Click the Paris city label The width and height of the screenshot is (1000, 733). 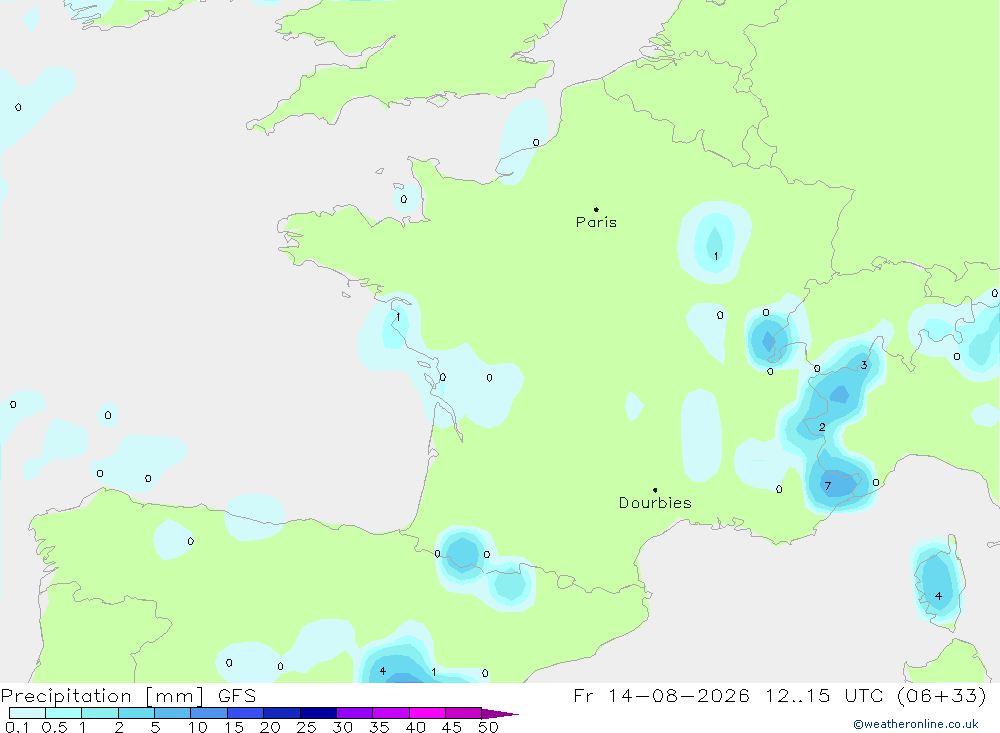coord(596,222)
